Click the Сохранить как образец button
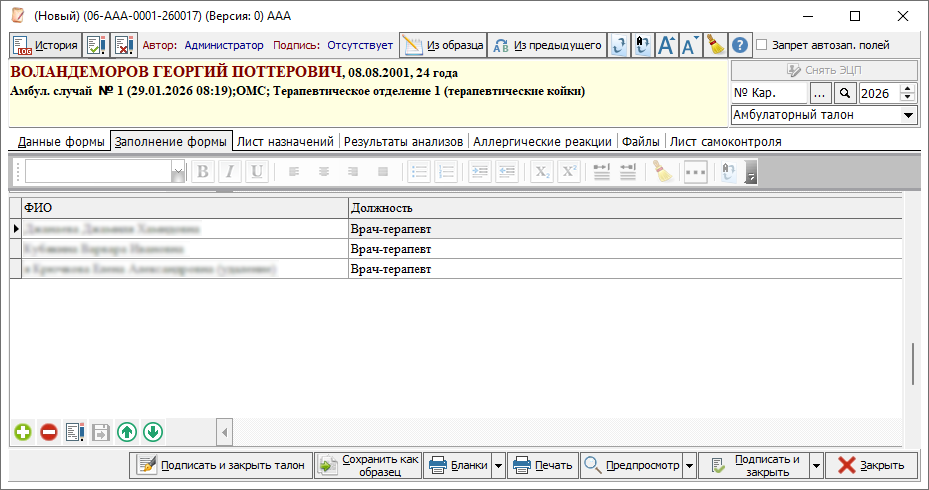Viewport: 929px width, 490px height. pyautogui.click(x=368, y=465)
